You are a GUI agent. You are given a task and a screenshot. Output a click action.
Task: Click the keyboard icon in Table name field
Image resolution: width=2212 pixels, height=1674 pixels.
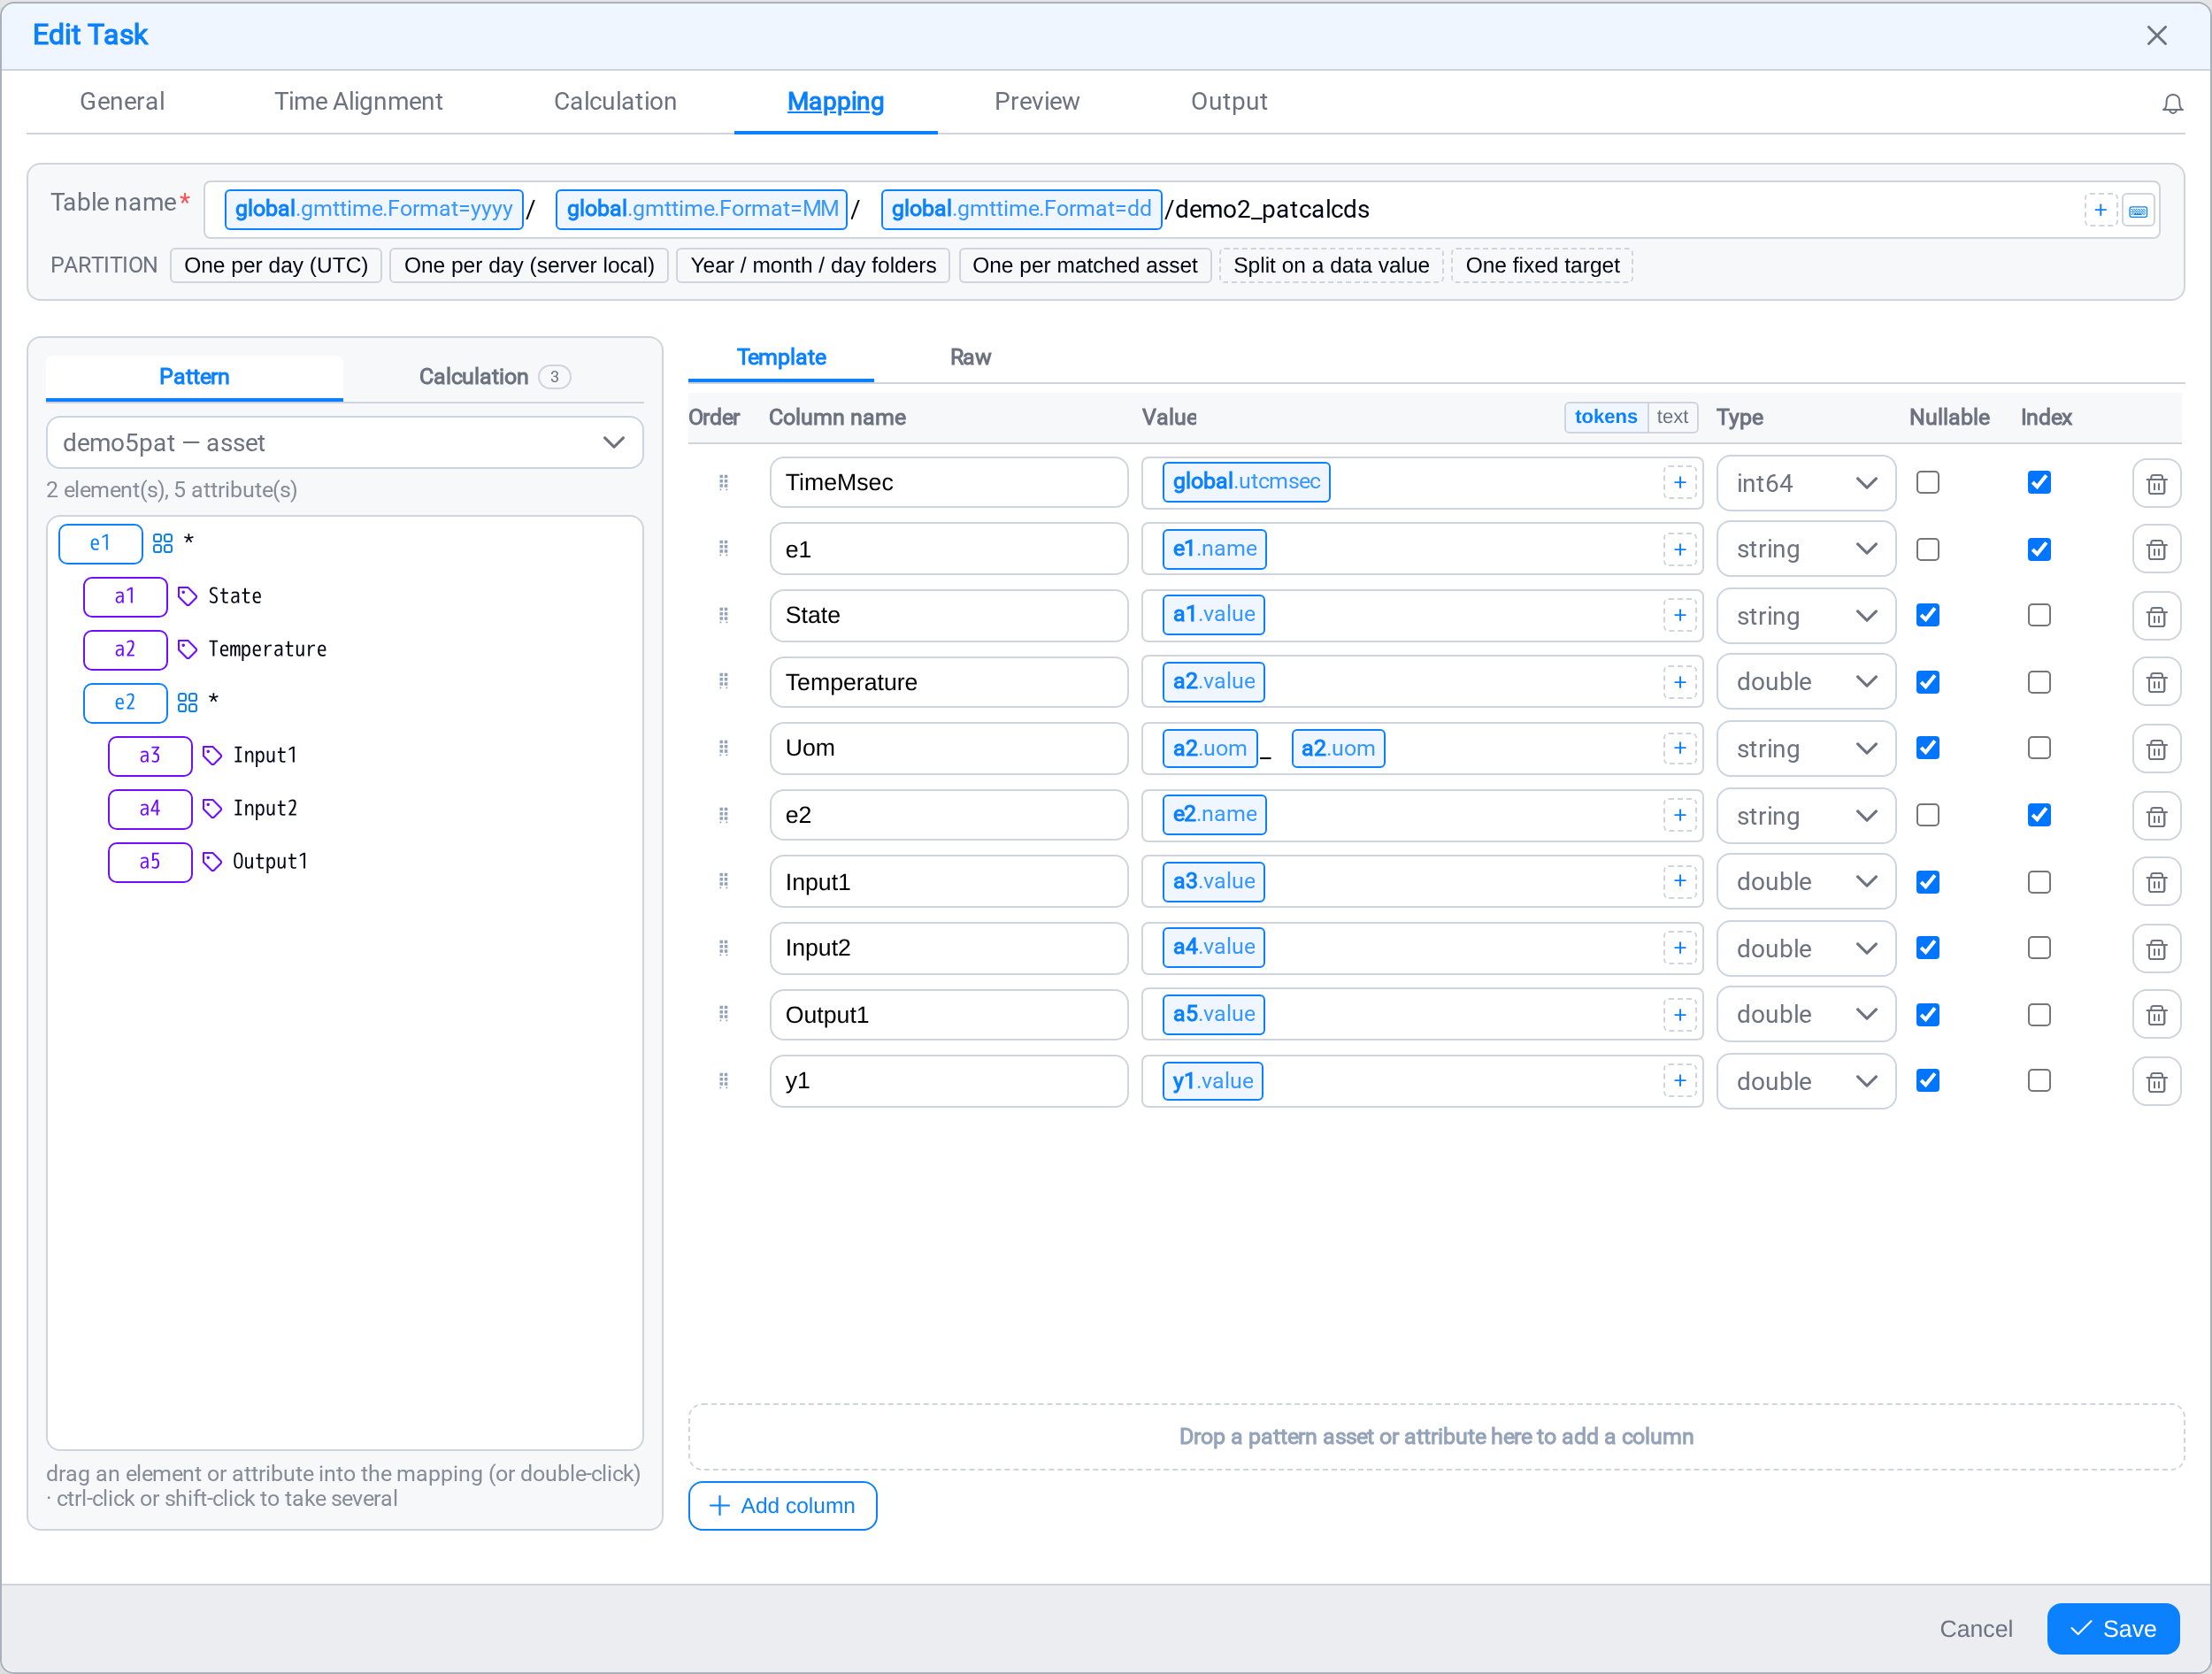pyautogui.click(x=2138, y=210)
